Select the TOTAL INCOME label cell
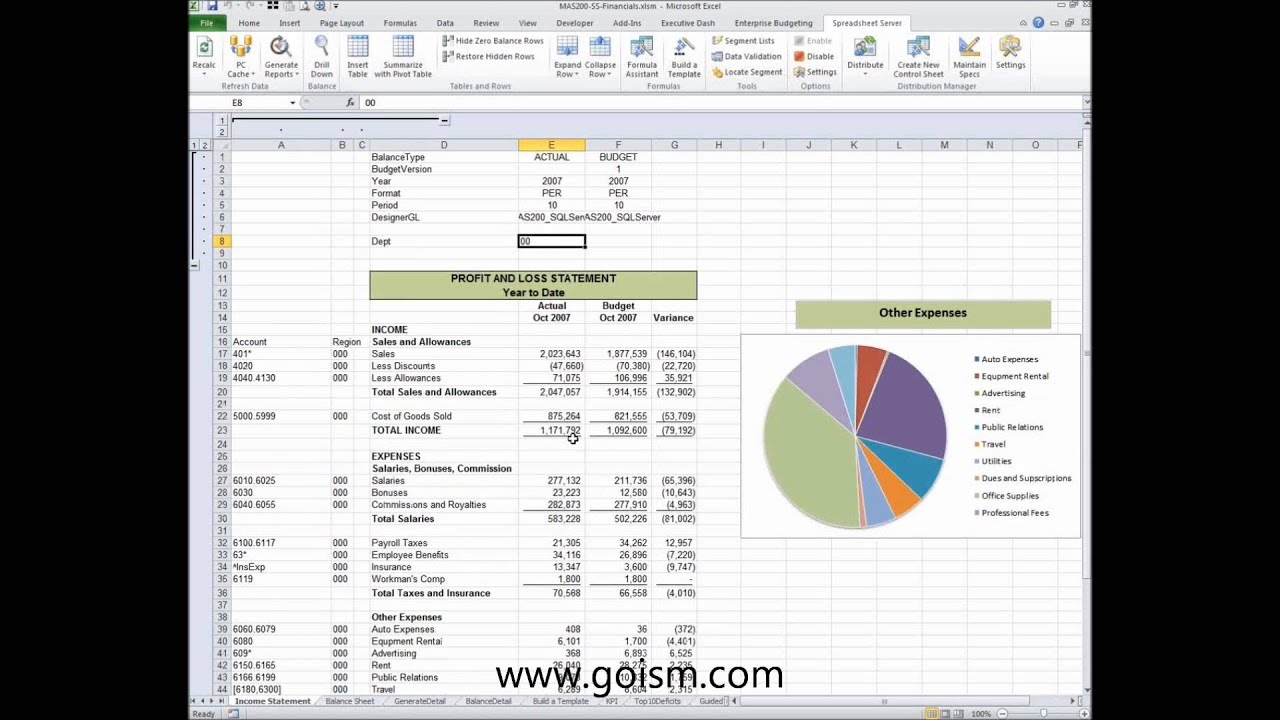Viewport: 1280px width, 720px height. (x=444, y=430)
